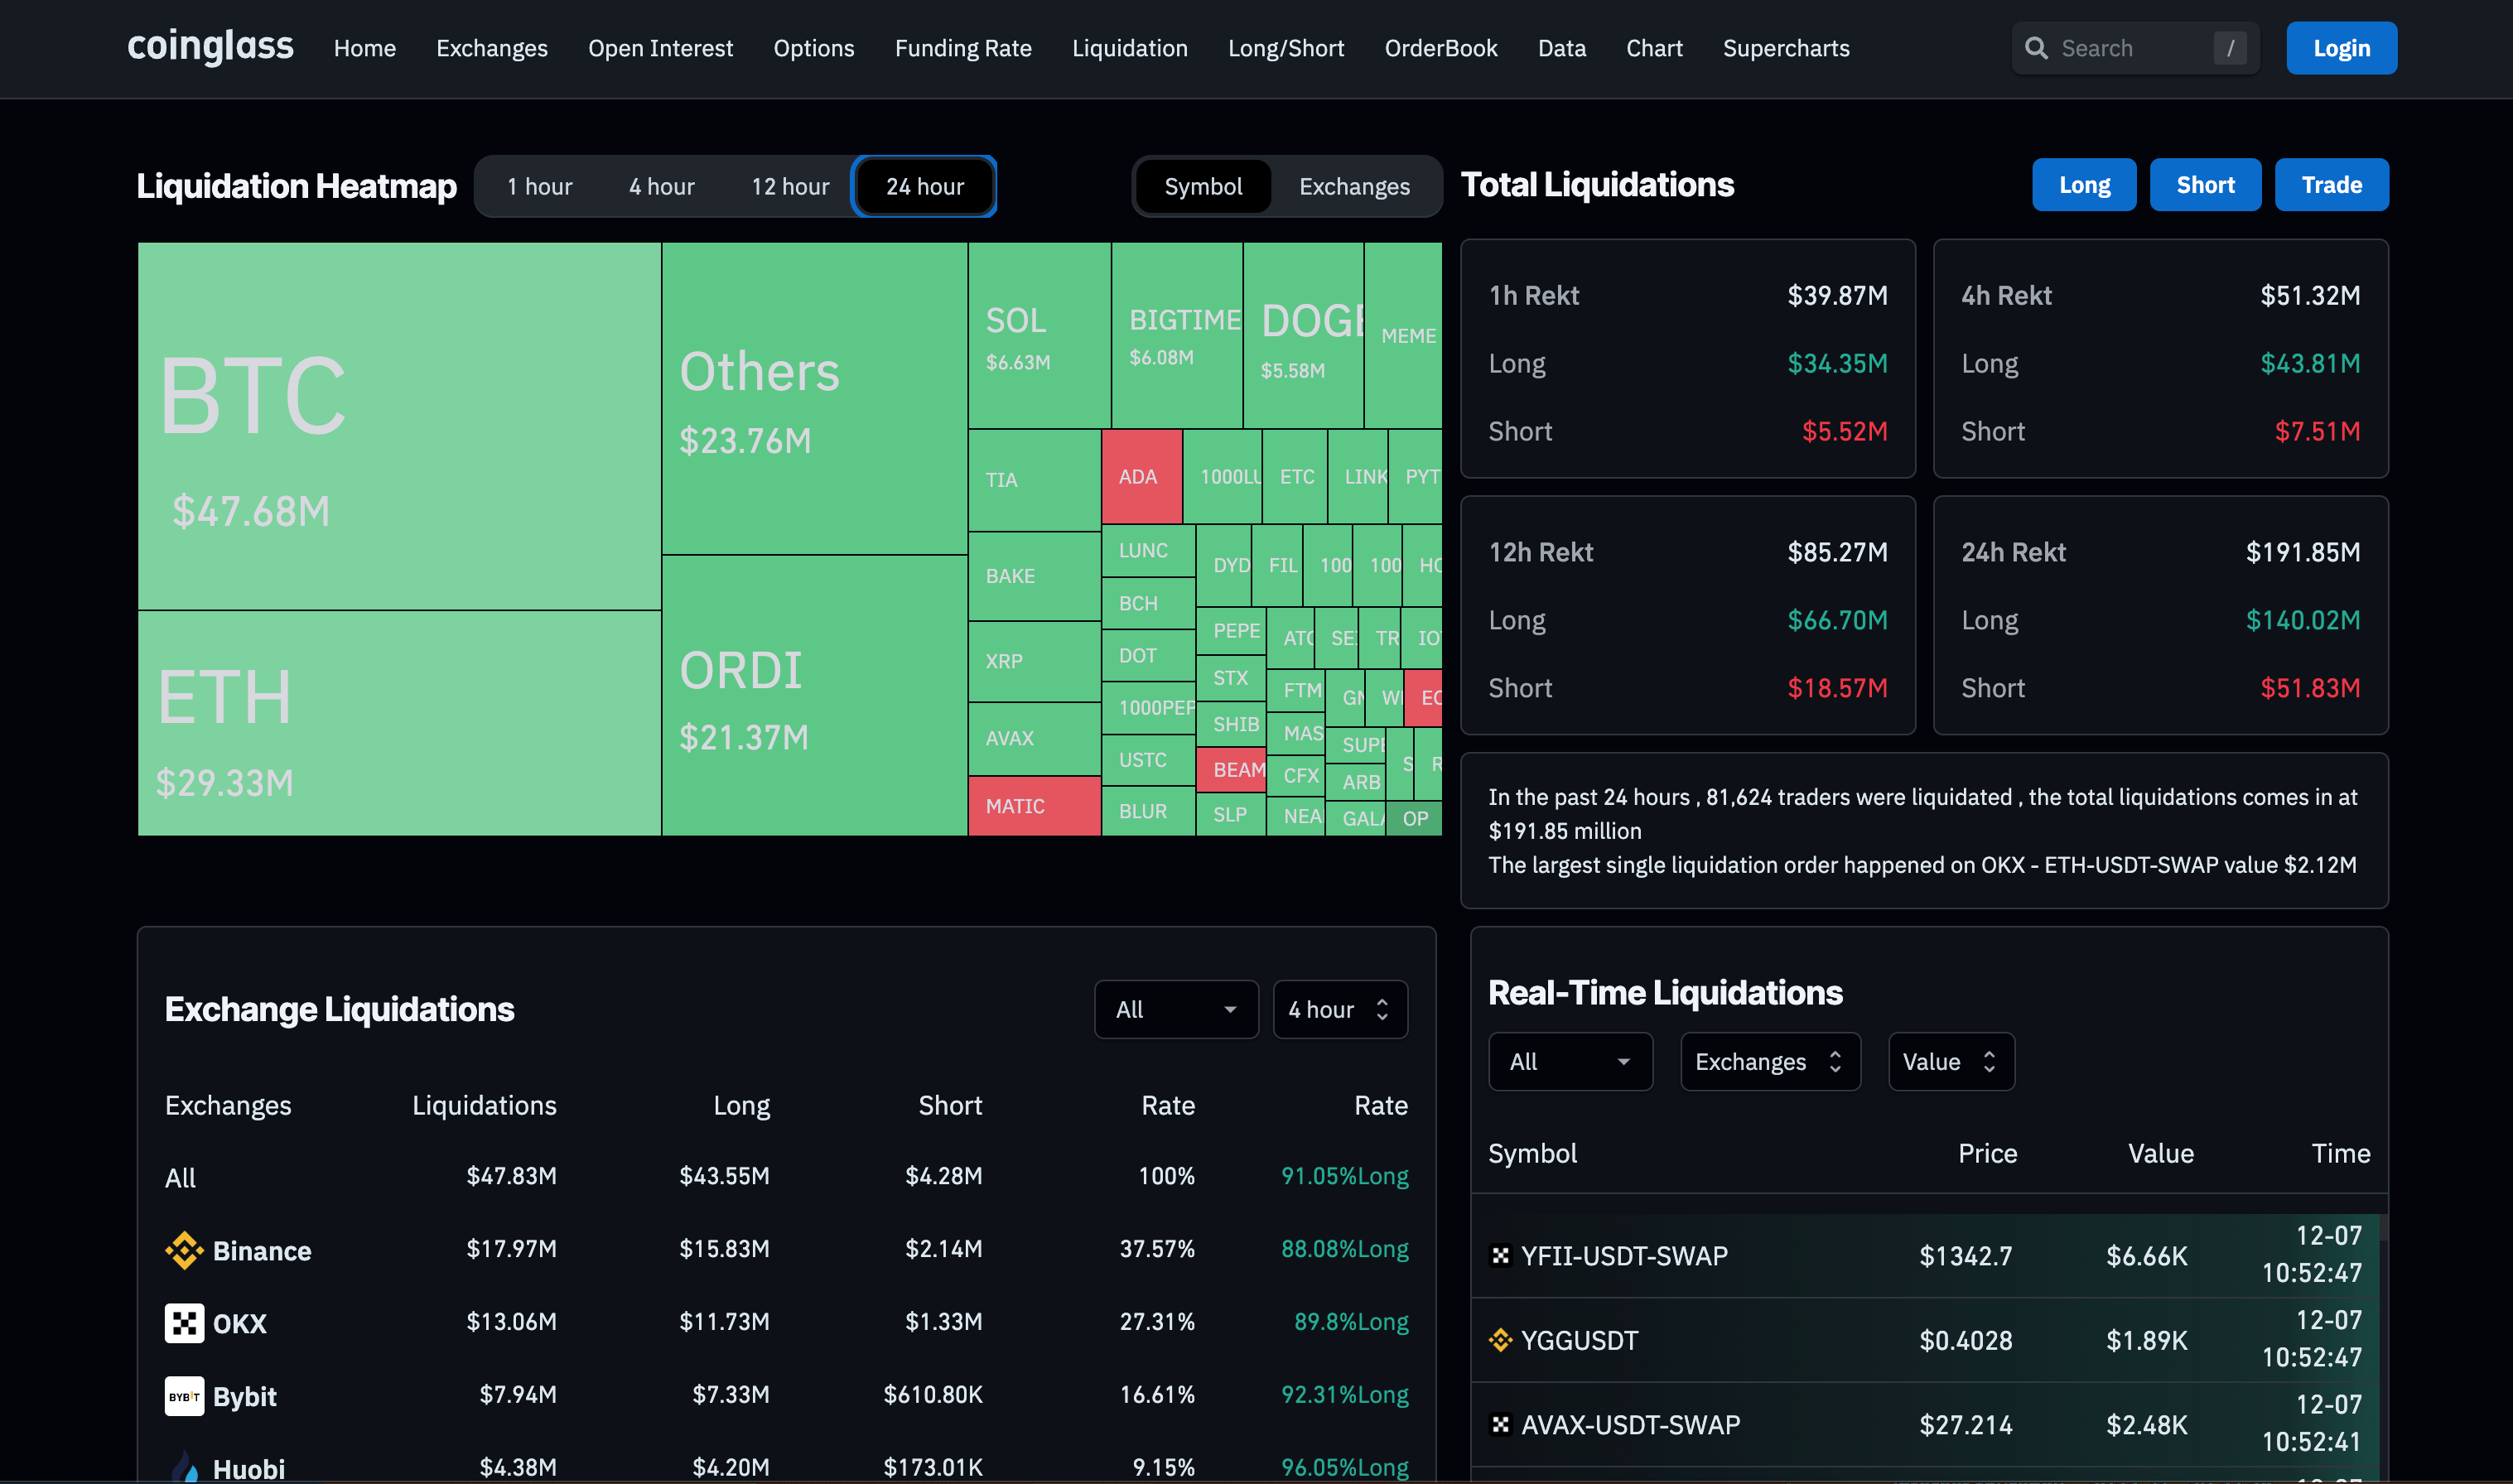The height and width of the screenshot is (1484, 2513).
Task: Click the OKX exchange logo
Action: [x=183, y=1322]
